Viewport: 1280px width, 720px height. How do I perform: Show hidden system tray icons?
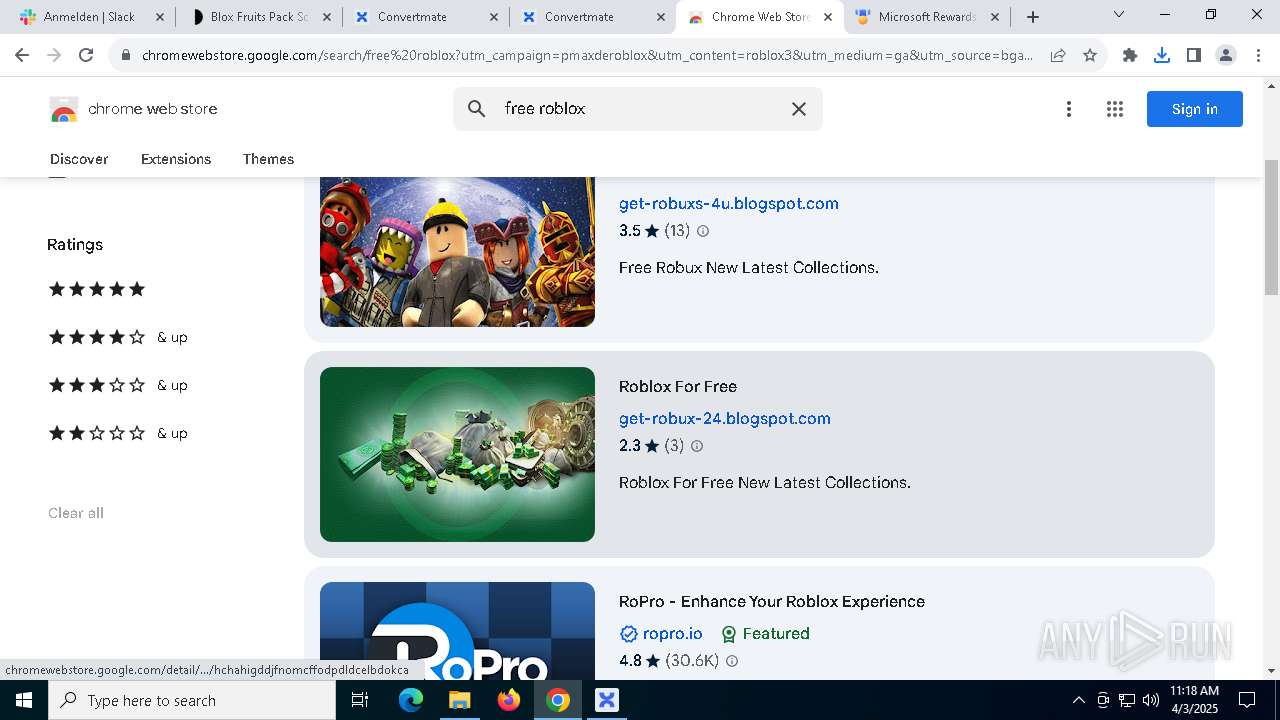click(x=1078, y=700)
